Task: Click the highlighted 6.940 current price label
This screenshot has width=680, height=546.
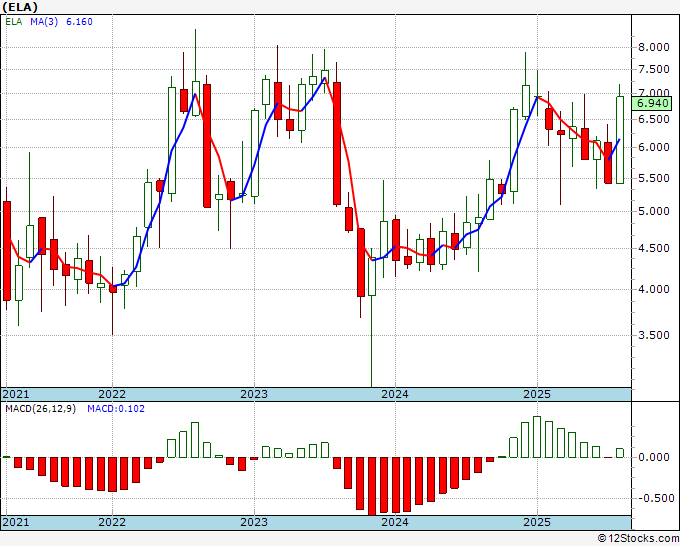Action: pyautogui.click(x=652, y=104)
